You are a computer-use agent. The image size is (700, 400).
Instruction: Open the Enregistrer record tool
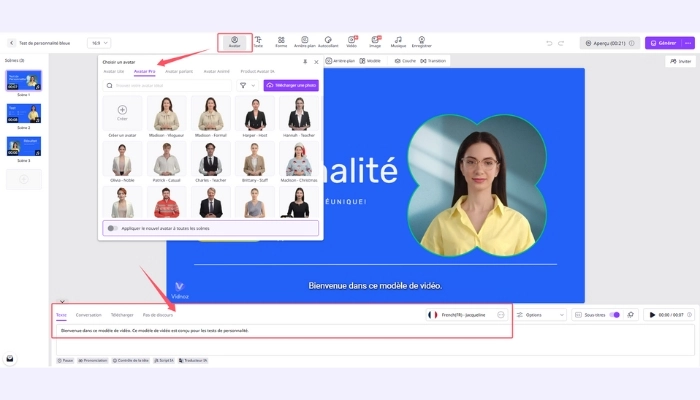[x=421, y=42]
